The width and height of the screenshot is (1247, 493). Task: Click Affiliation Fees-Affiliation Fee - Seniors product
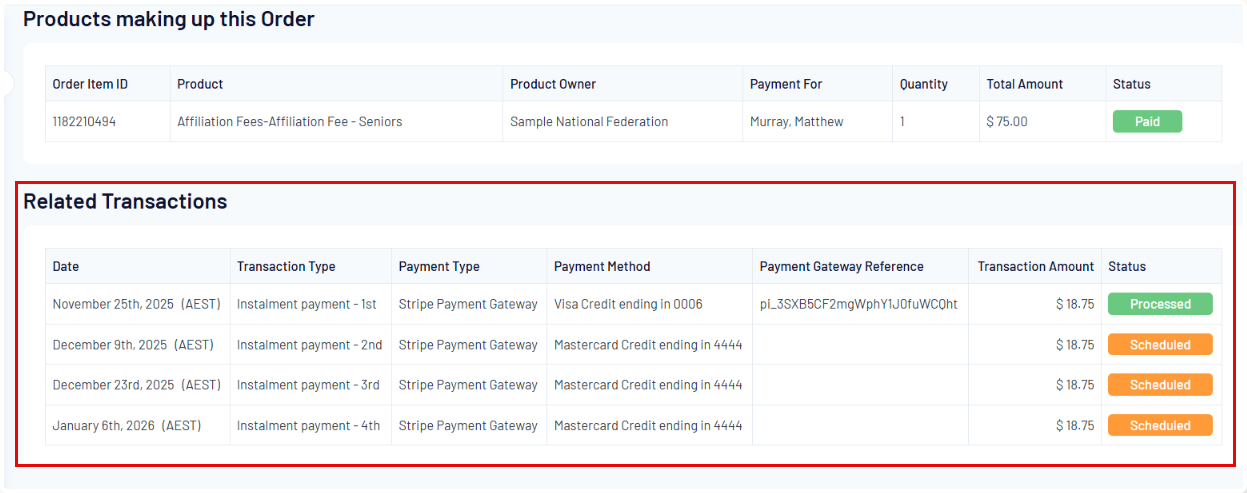(x=289, y=122)
